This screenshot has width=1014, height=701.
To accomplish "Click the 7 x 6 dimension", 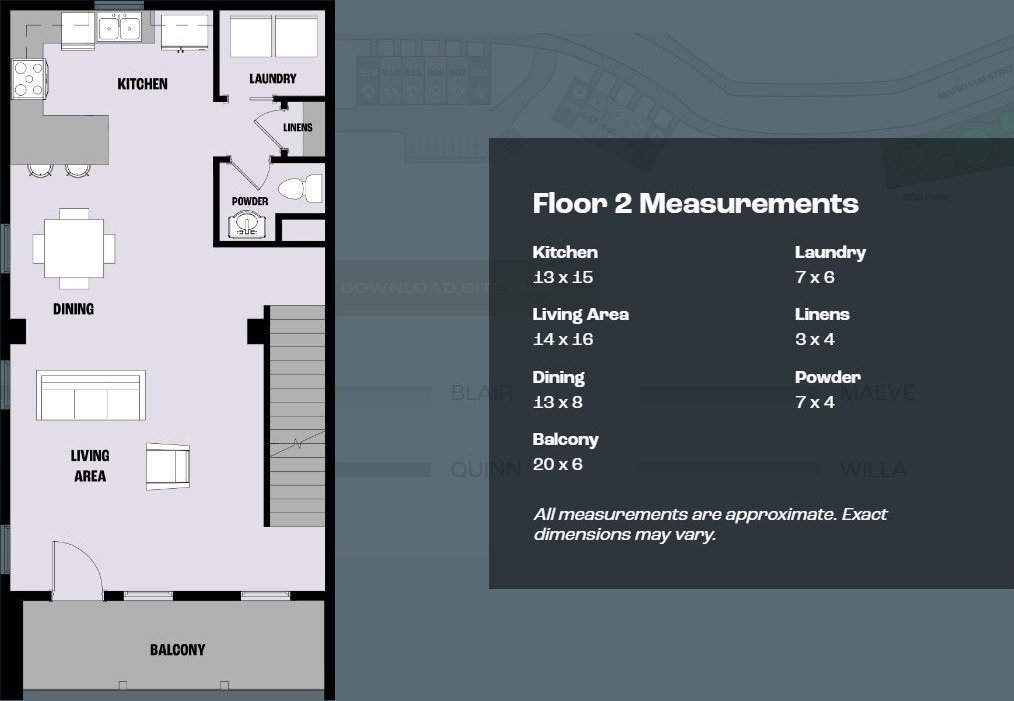I will coord(815,277).
